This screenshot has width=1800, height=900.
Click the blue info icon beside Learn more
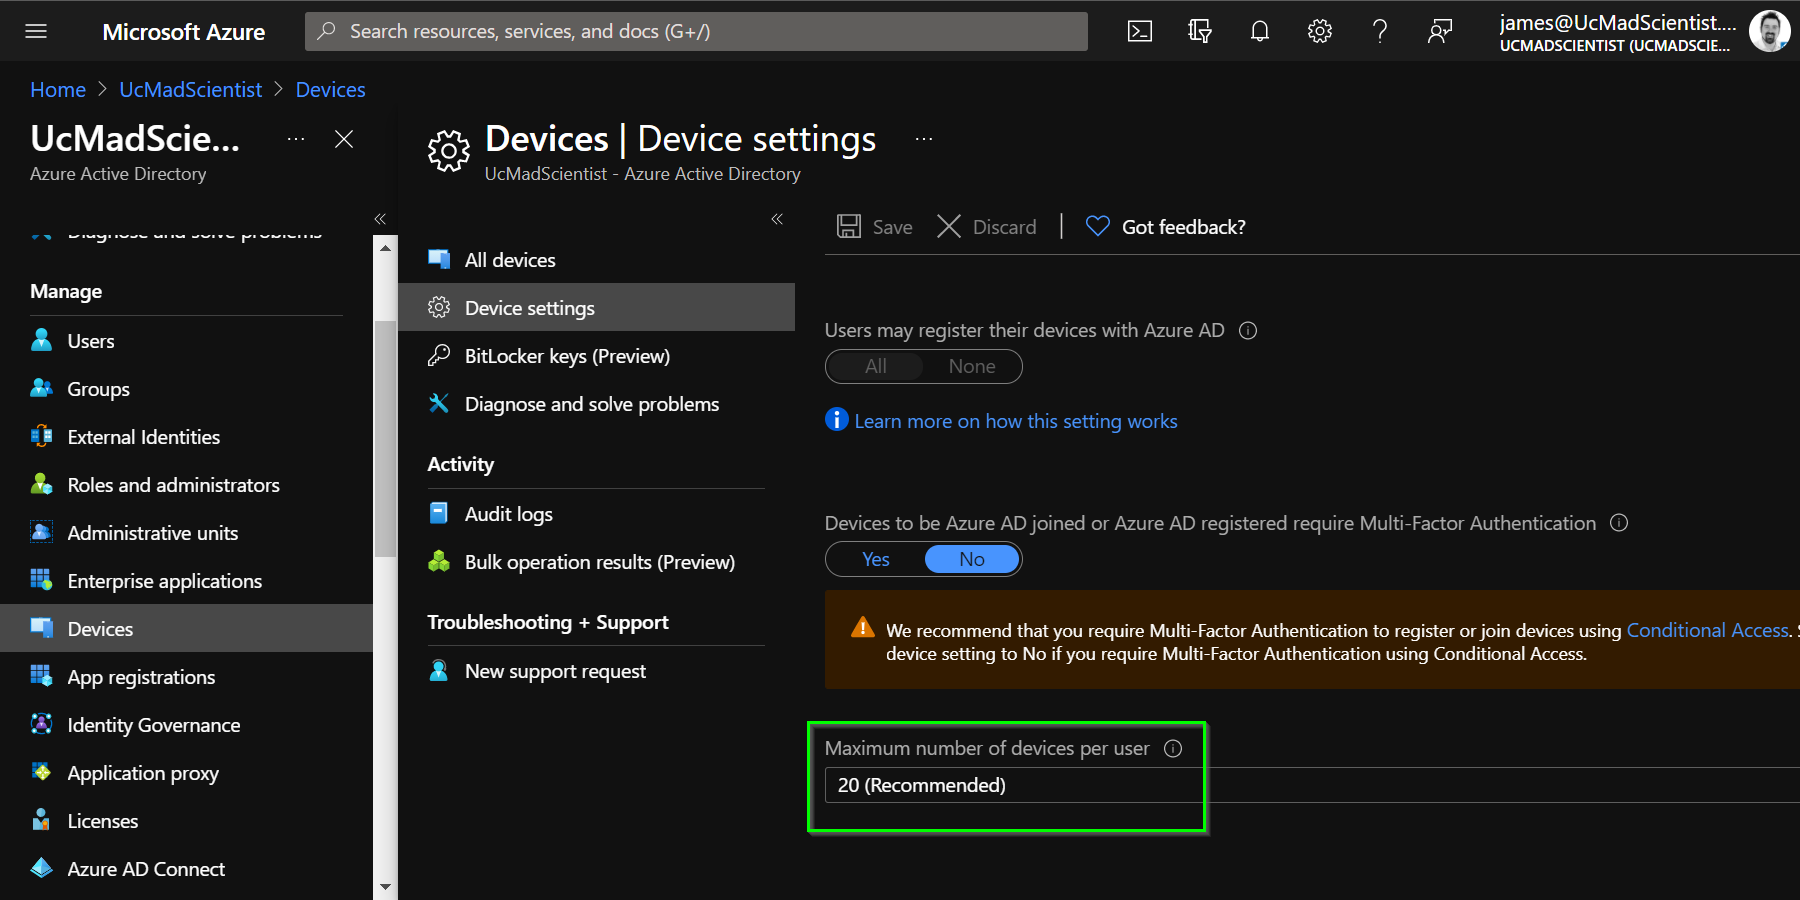click(837, 420)
